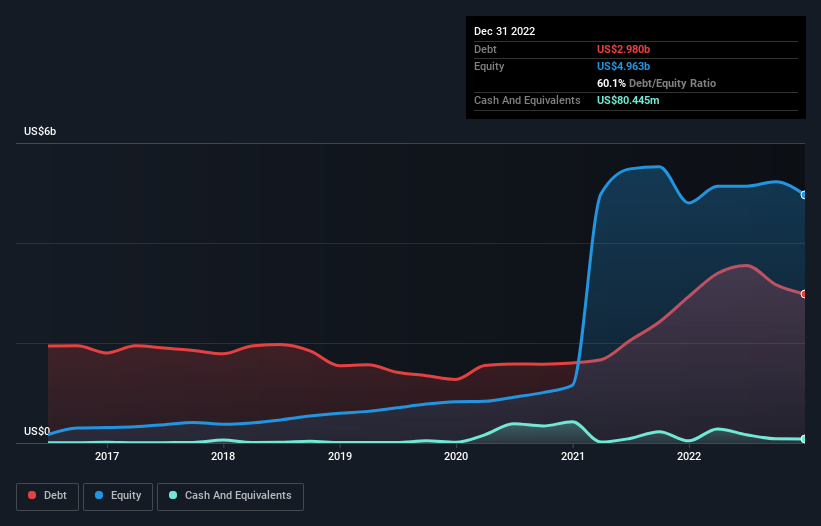Select the red Debt endpoint marker

click(x=804, y=294)
